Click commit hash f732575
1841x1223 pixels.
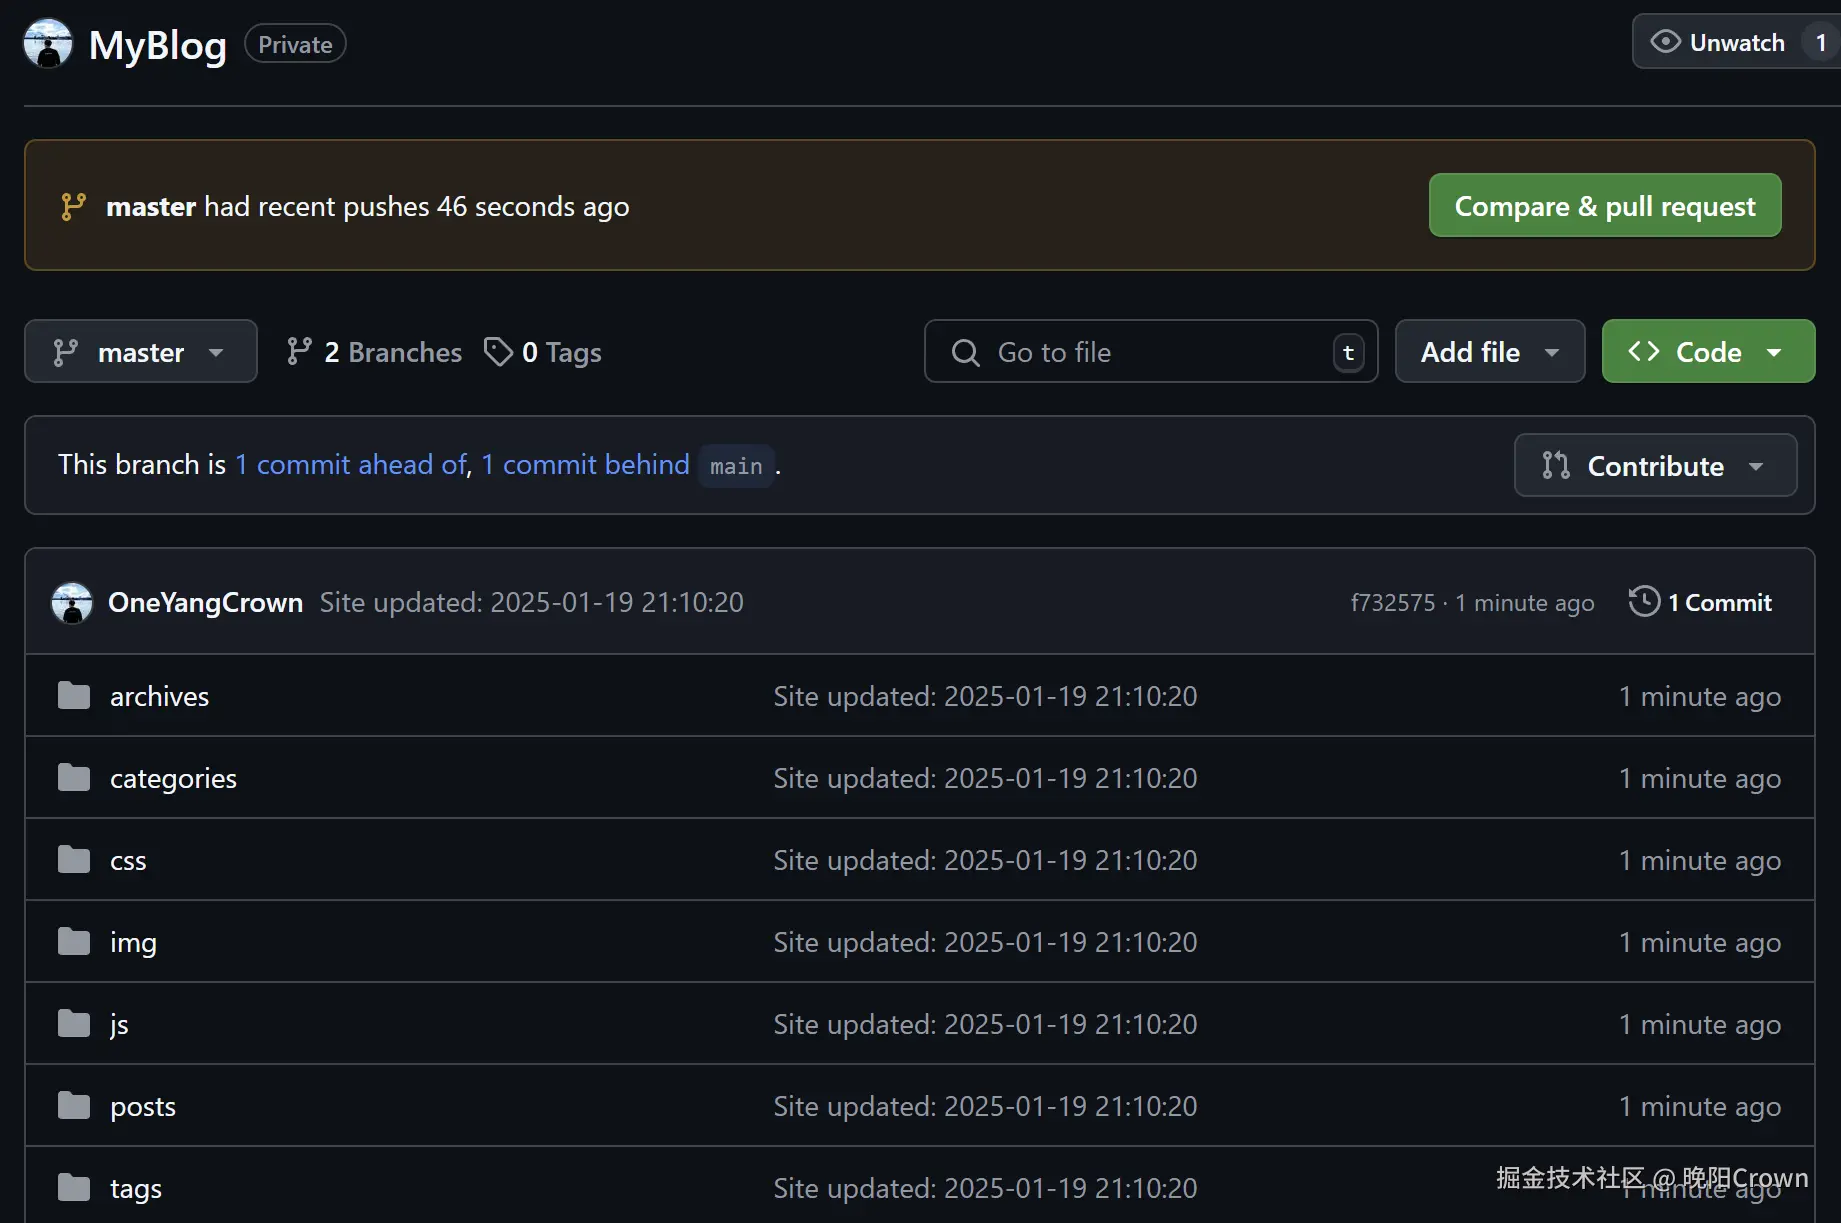[1392, 603]
